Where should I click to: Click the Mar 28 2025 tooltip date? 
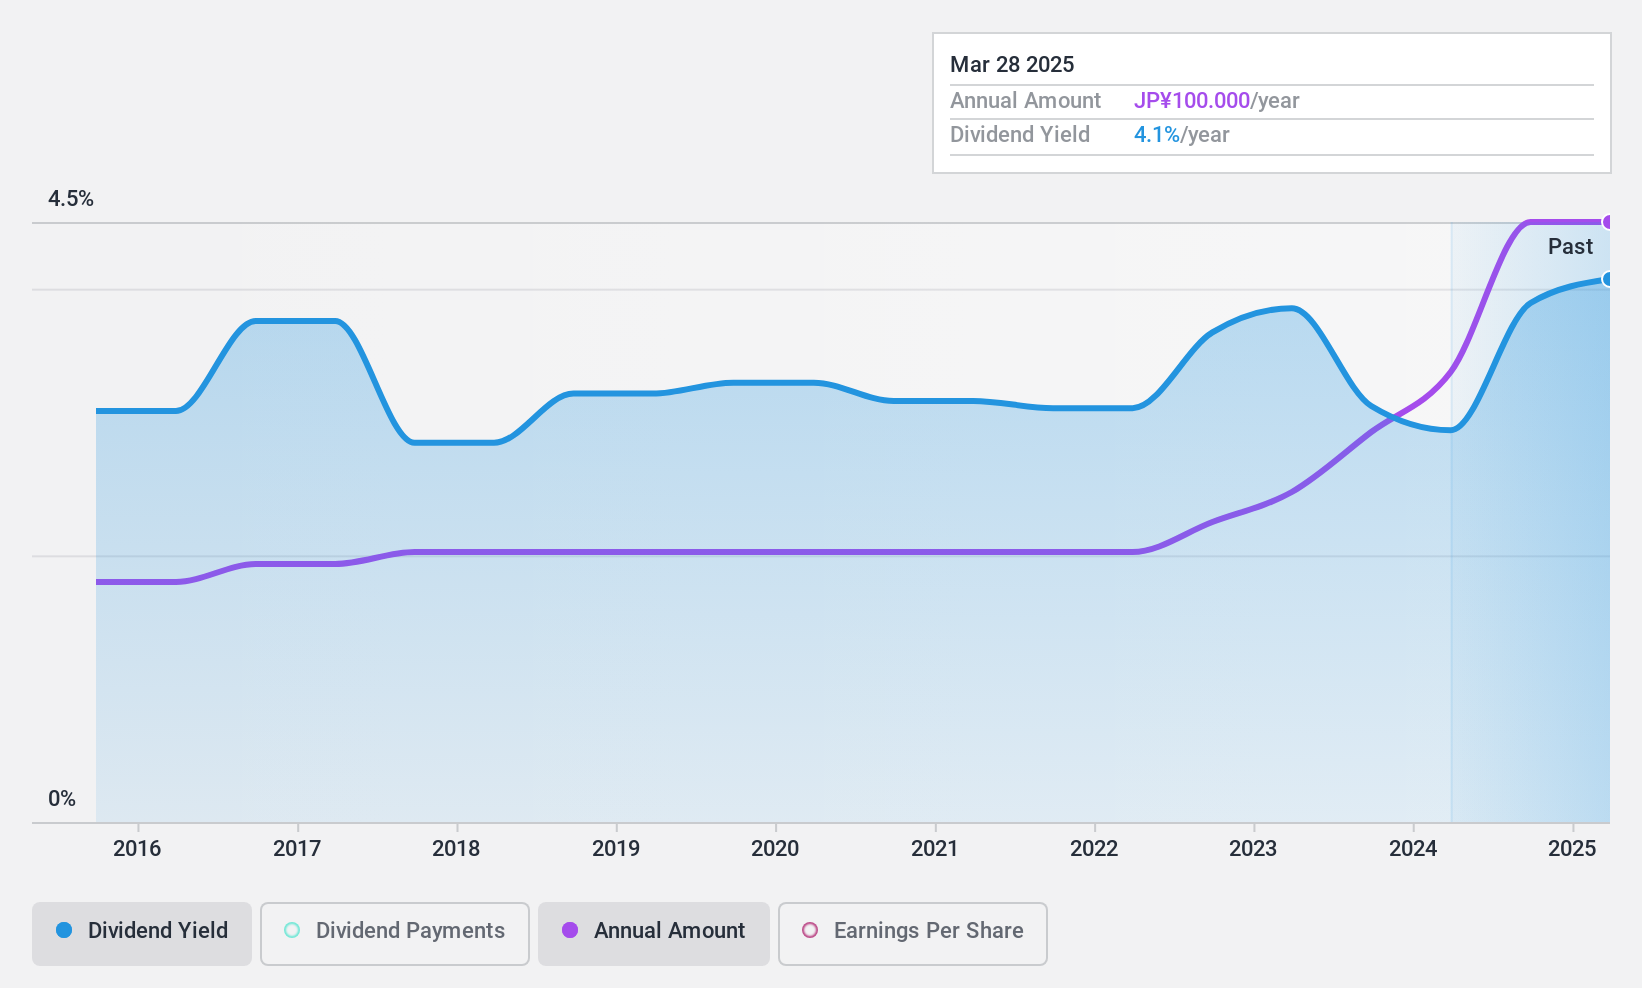(1012, 64)
